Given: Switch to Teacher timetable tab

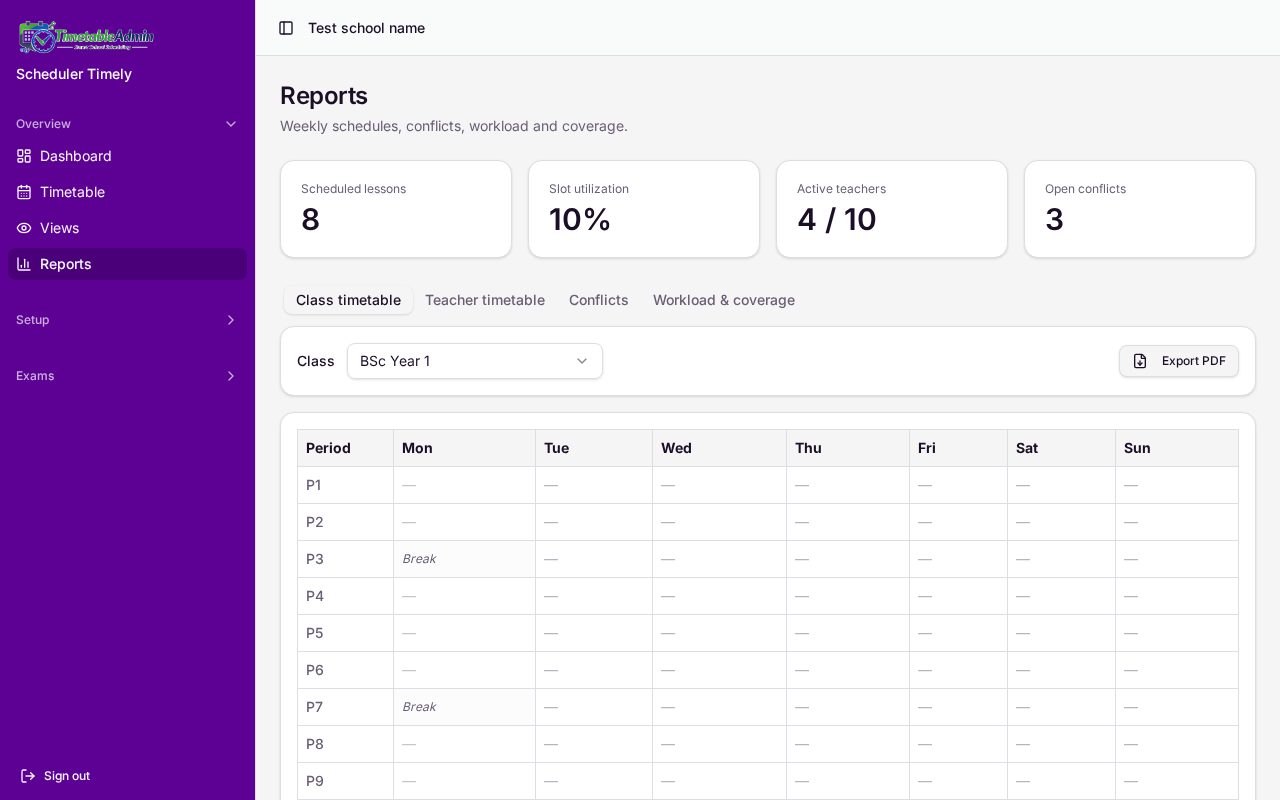Looking at the screenshot, I should click(485, 300).
